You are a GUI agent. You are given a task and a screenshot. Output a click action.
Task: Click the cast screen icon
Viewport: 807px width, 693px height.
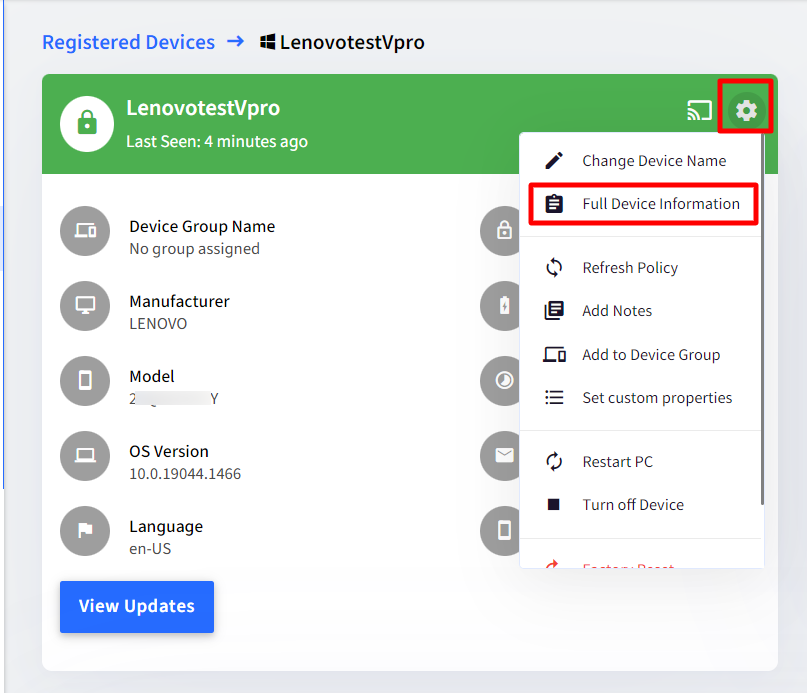coord(699,110)
